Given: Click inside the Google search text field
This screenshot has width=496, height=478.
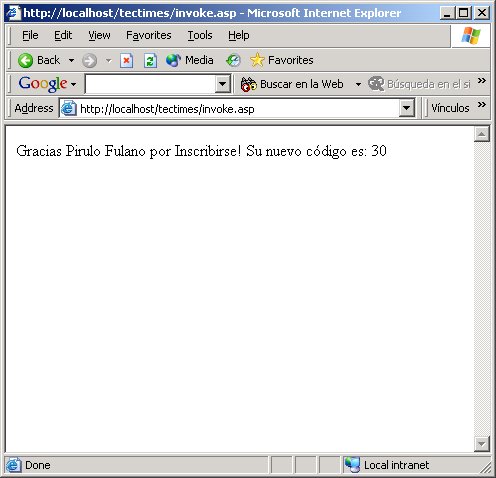Looking at the screenshot, I should point(151,84).
